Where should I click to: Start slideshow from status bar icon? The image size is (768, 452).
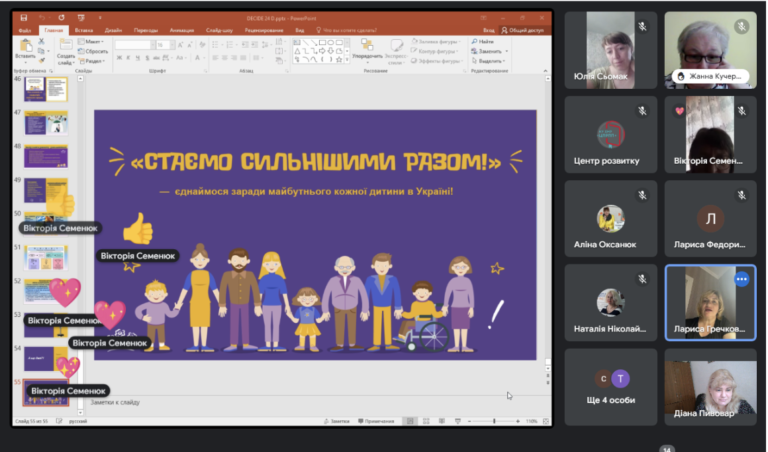pyautogui.click(x=457, y=421)
